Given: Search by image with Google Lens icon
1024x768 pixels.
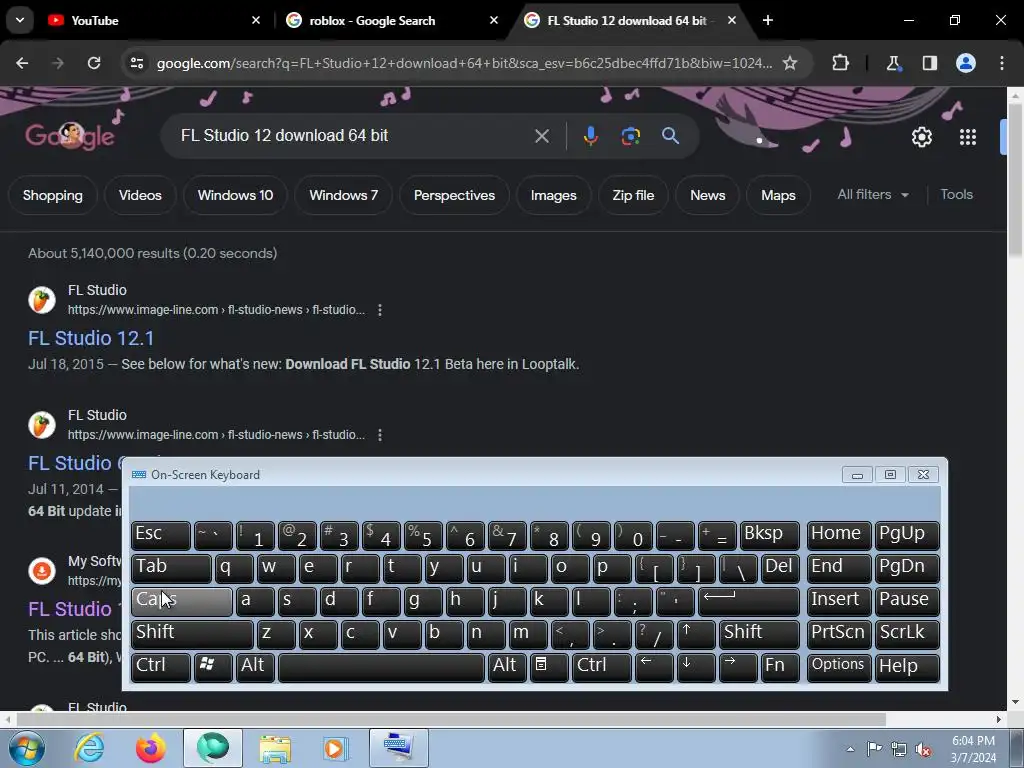Looking at the screenshot, I should (x=630, y=136).
